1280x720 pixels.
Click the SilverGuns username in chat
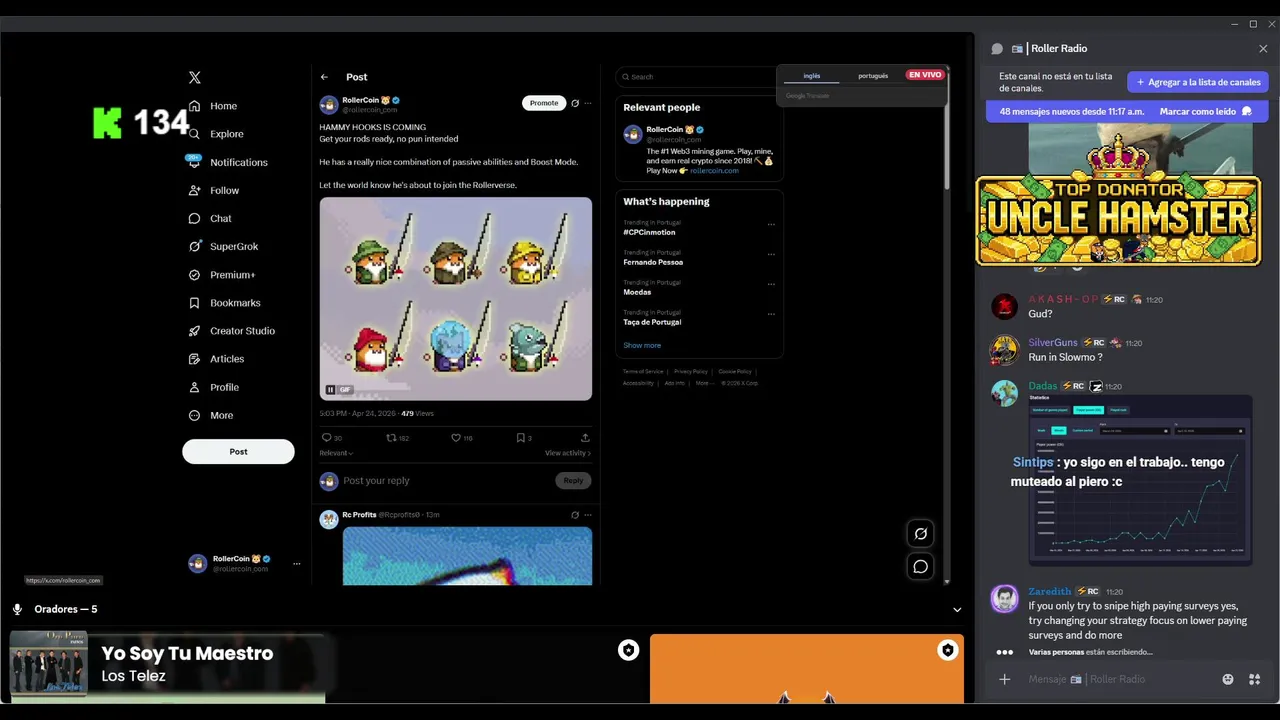click(x=1053, y=343)
